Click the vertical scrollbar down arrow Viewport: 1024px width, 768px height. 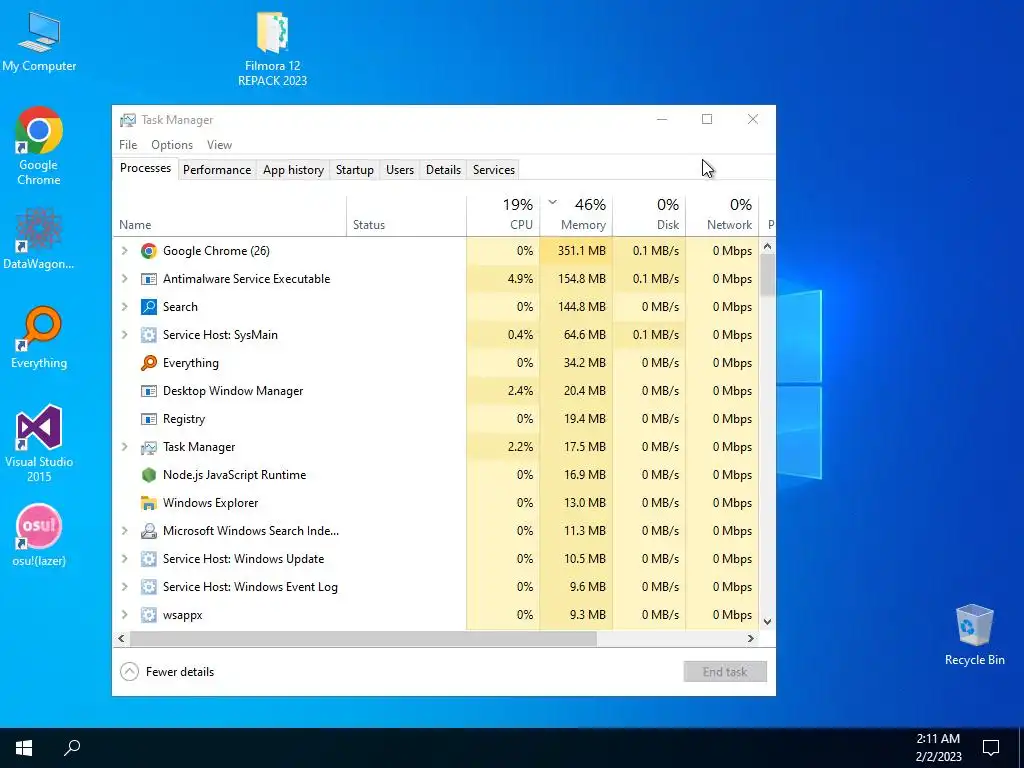(x=767, y=622)
